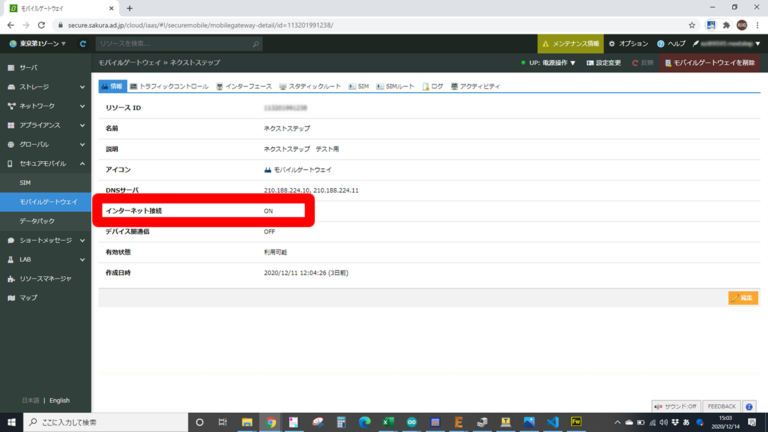Click the FEEDBACK button

coord(721,406)
